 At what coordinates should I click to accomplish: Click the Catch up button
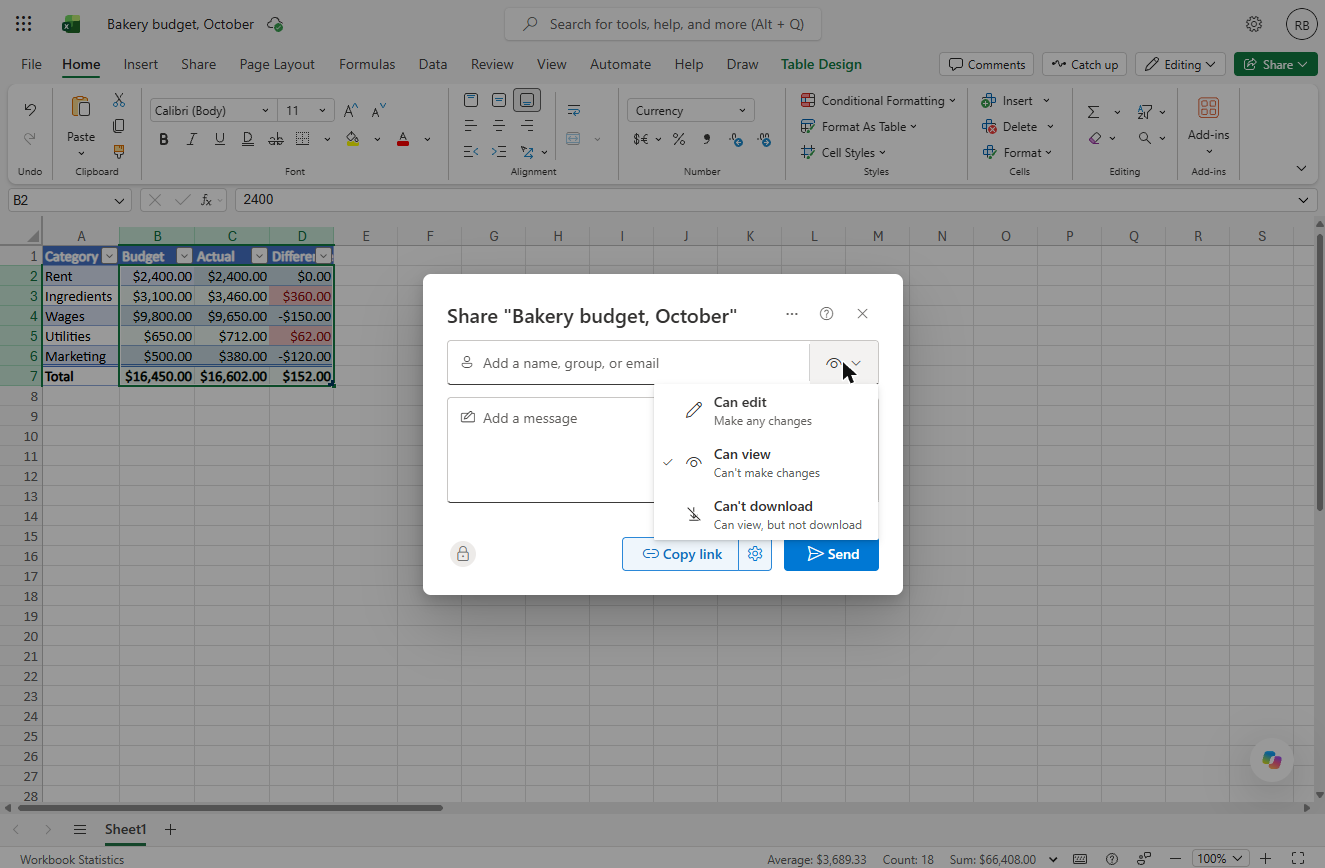click(1084, 64)
